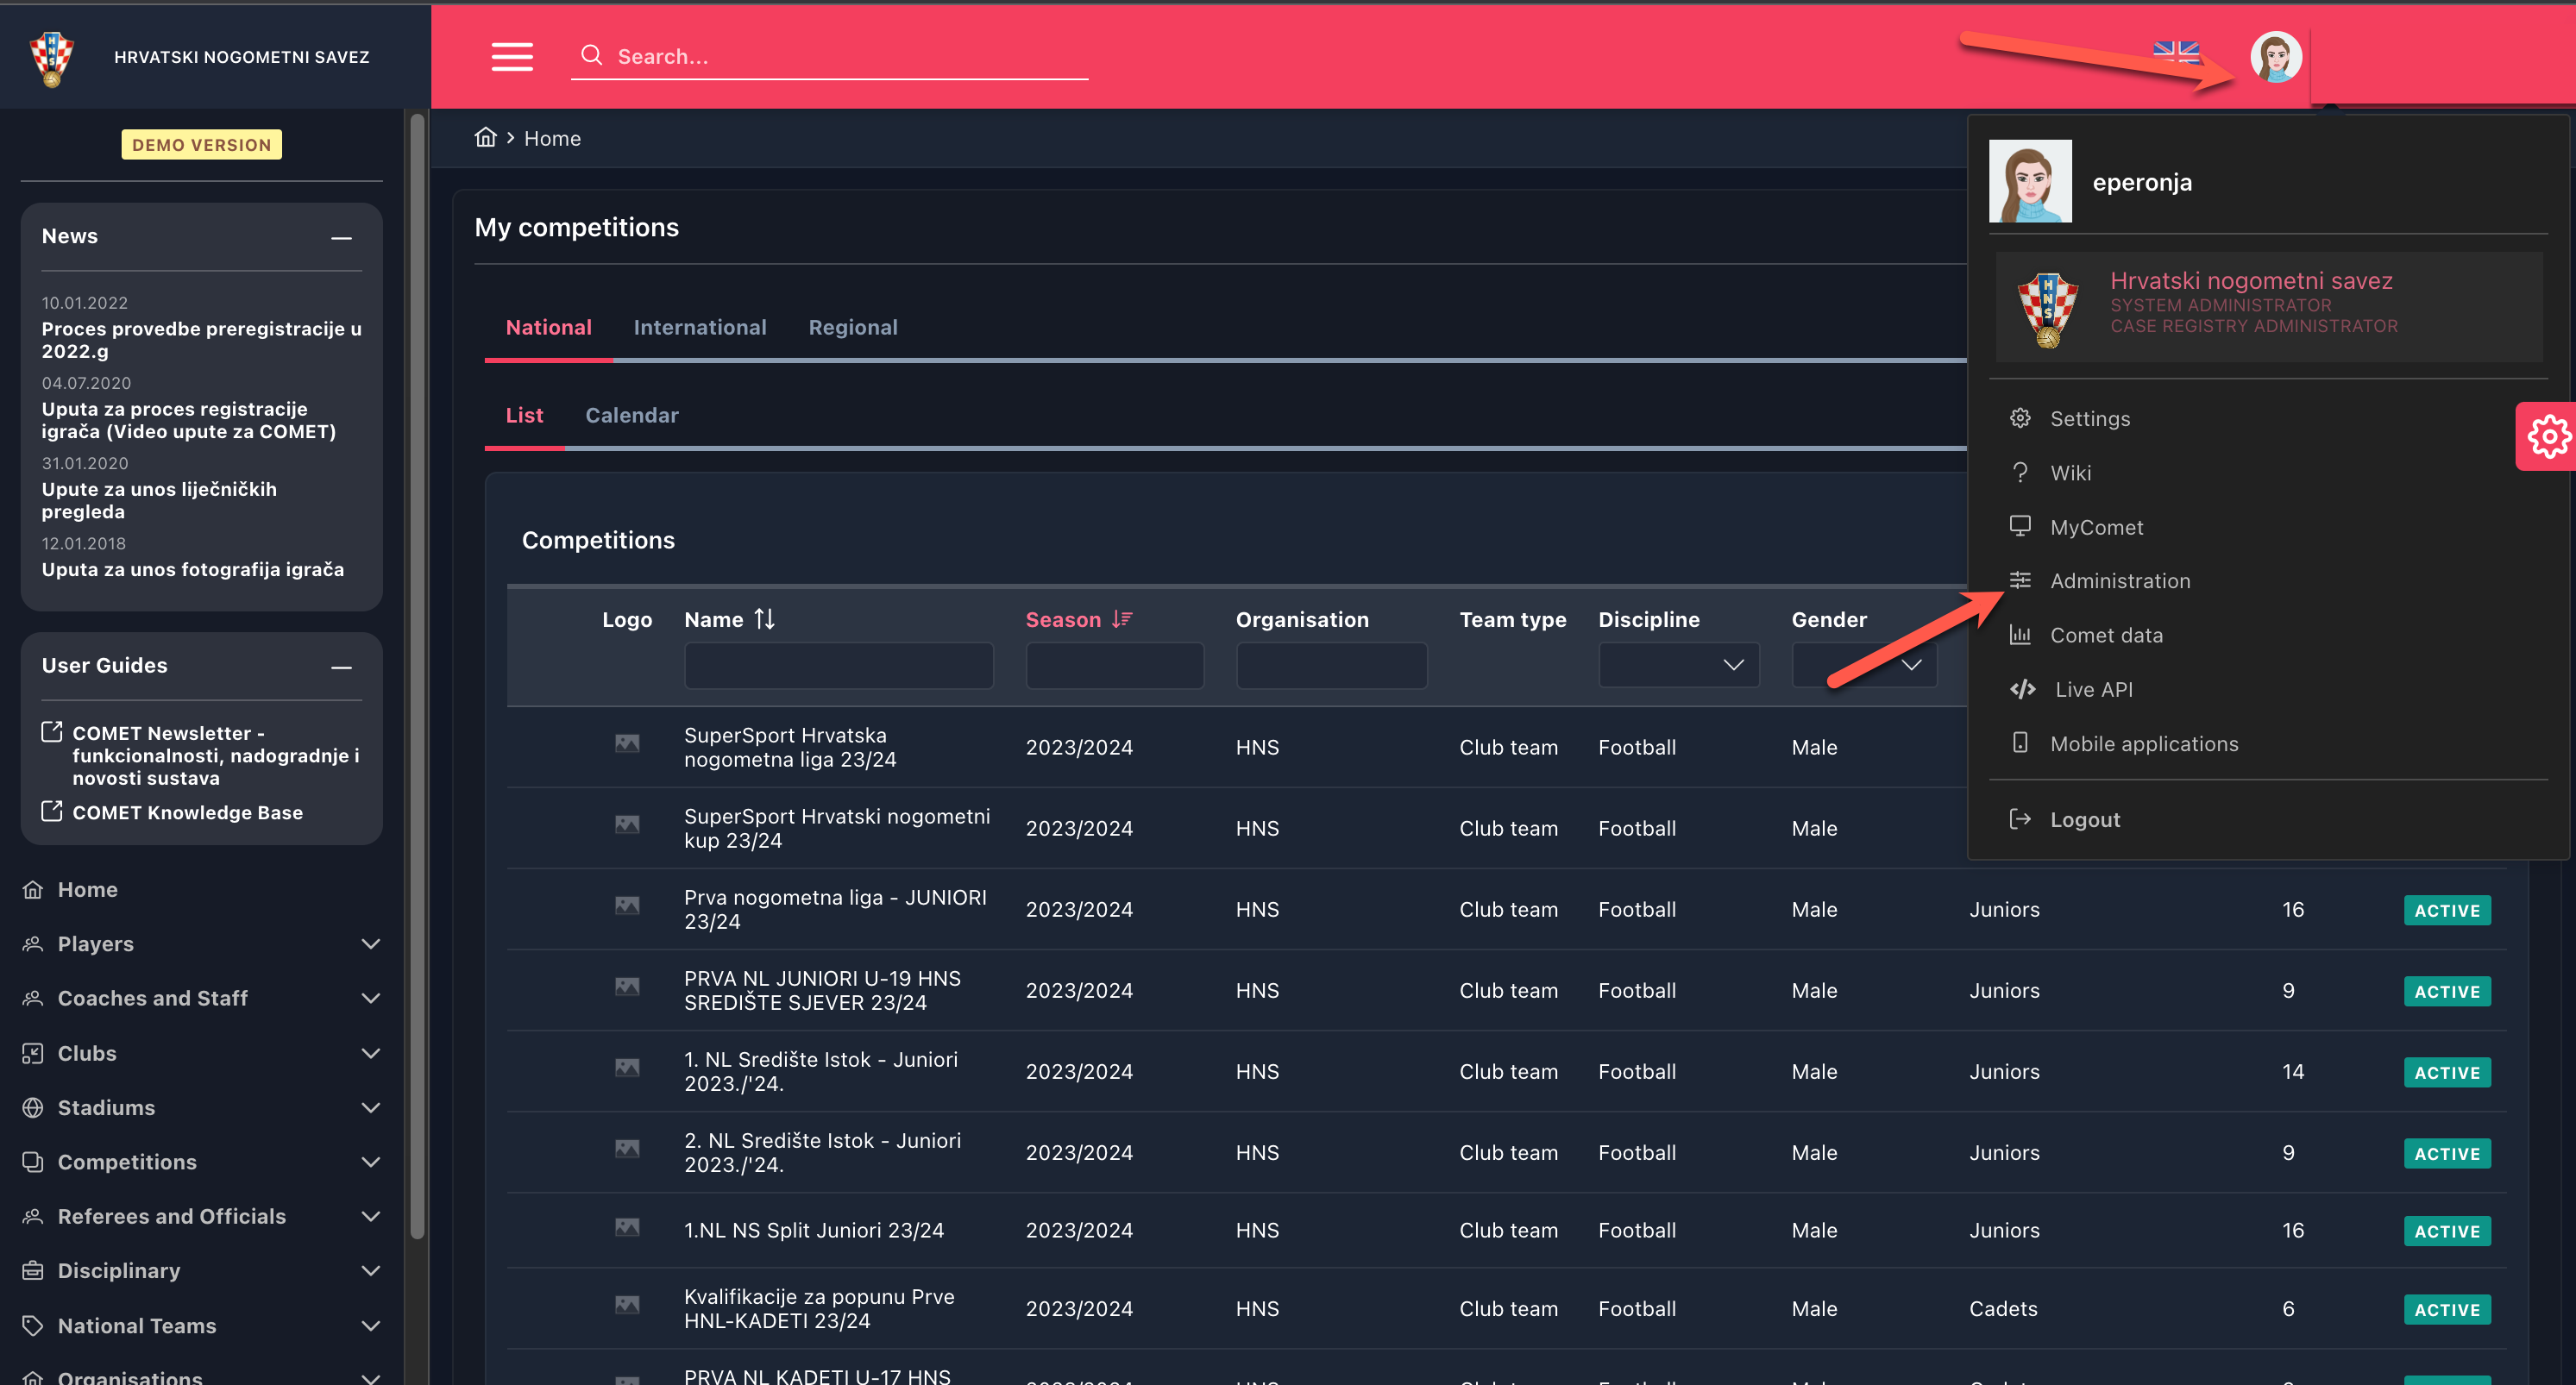Click the user avatar in the header

pos(2275,57)
